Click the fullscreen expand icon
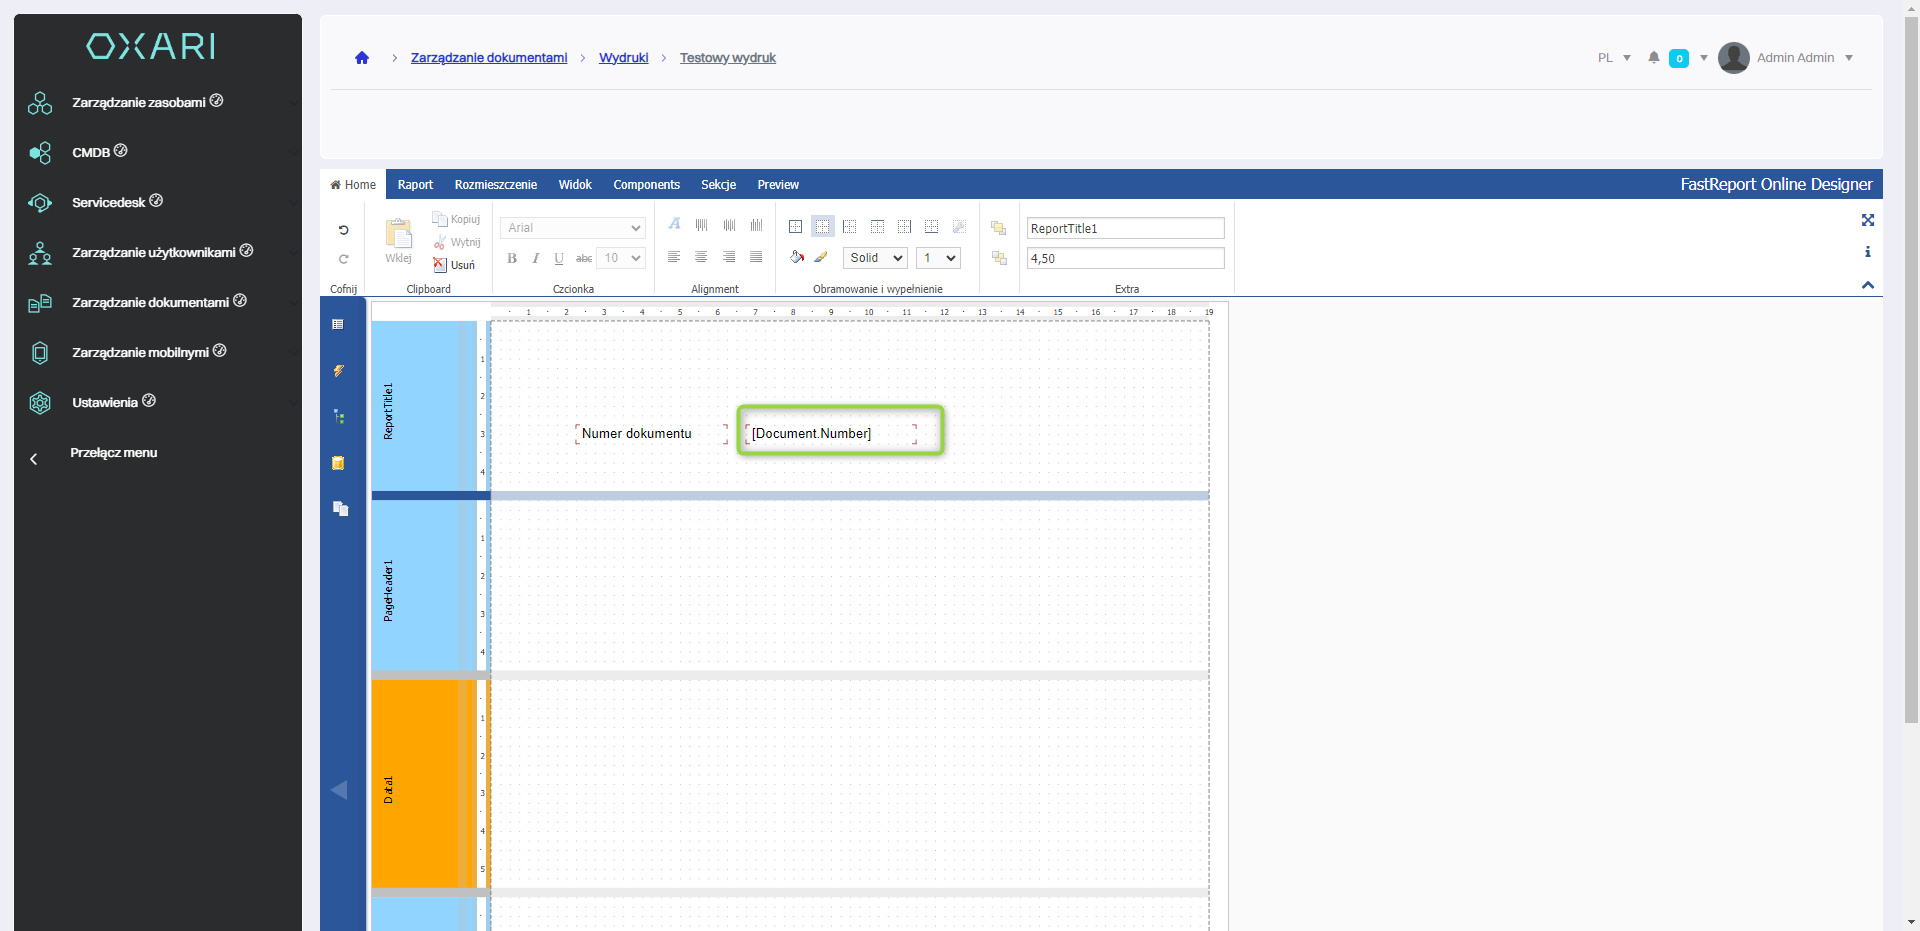This screenshot has width=1920, height=931. (x=1867, y=220)
